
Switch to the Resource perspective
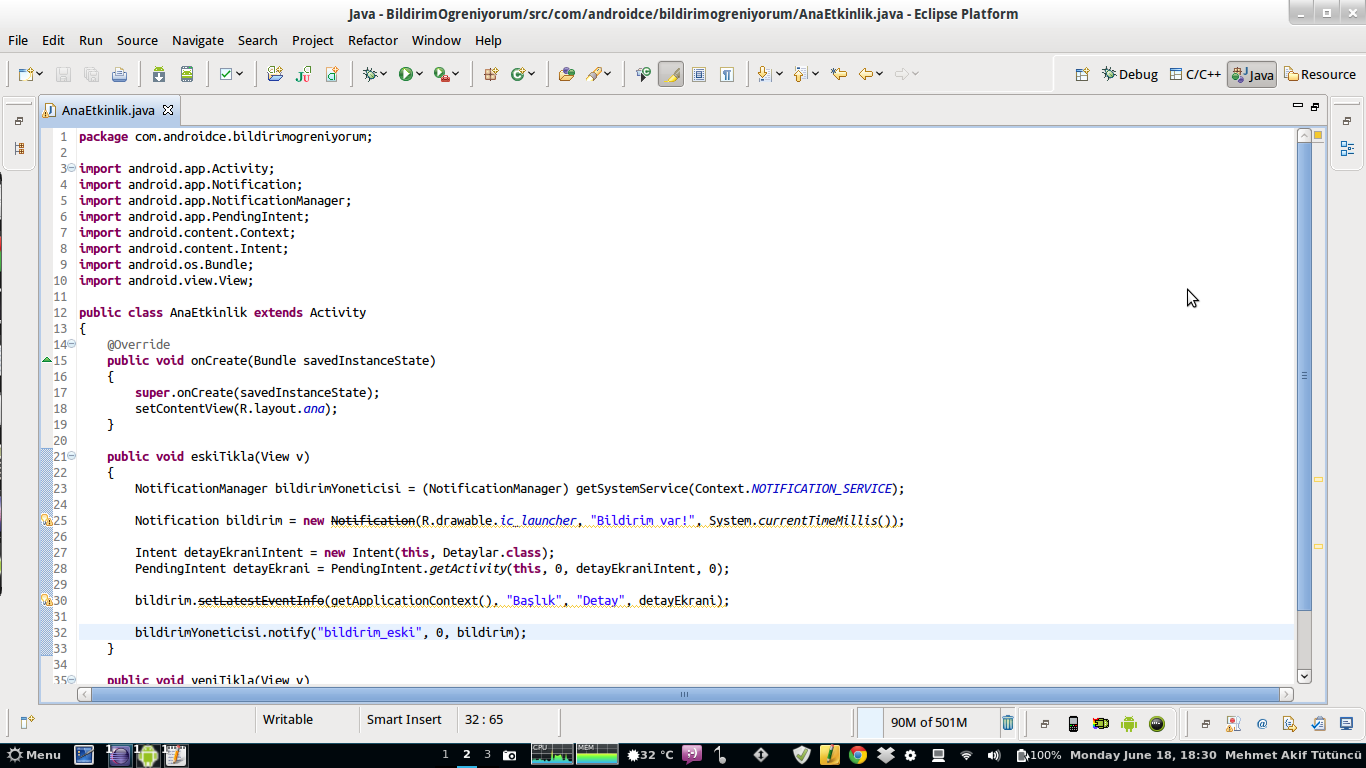[x=1320, y=74]
